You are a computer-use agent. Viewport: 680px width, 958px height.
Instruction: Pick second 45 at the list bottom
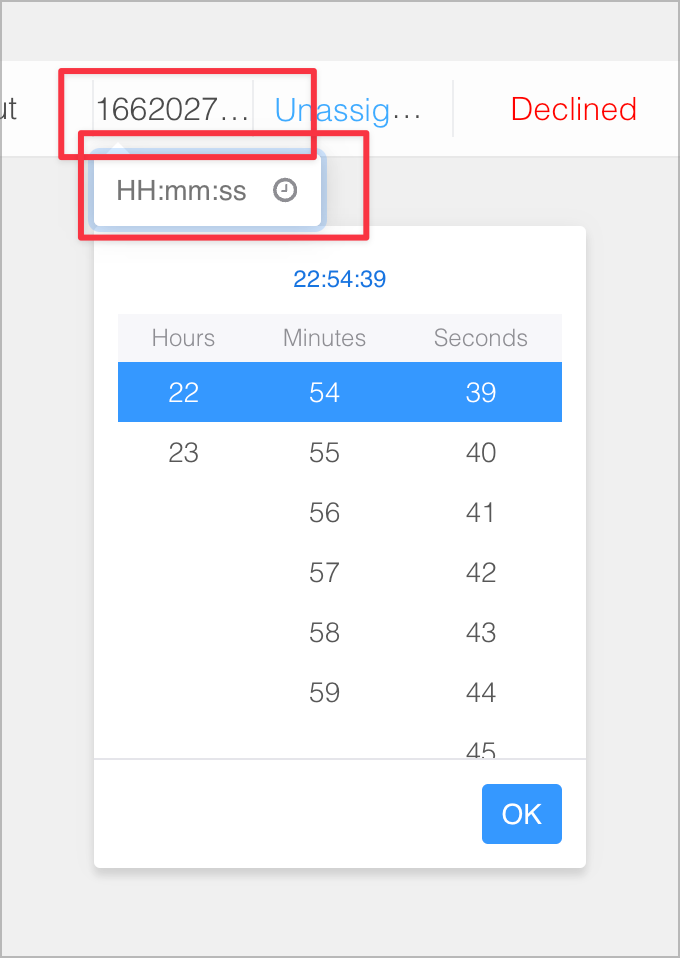pyautogui.click(x=480, y=748)
